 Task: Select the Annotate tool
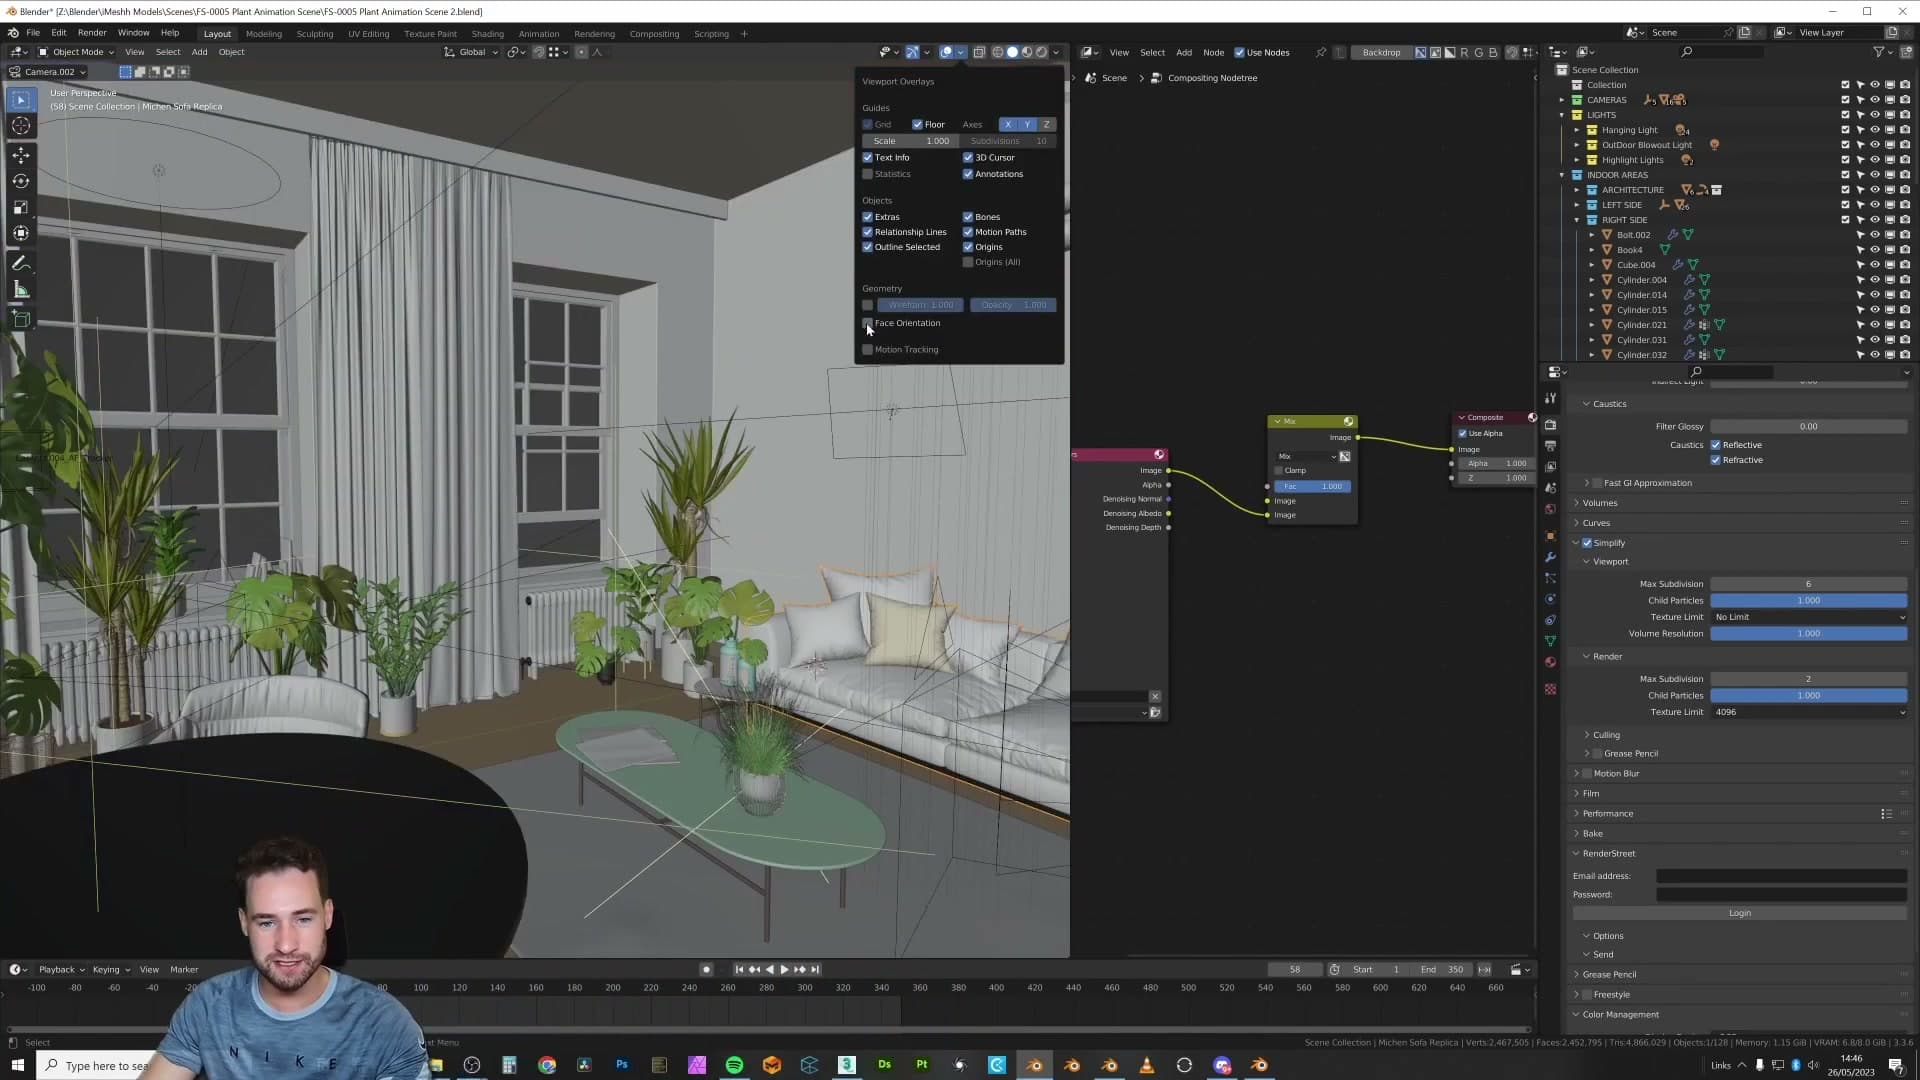(21, 264)
